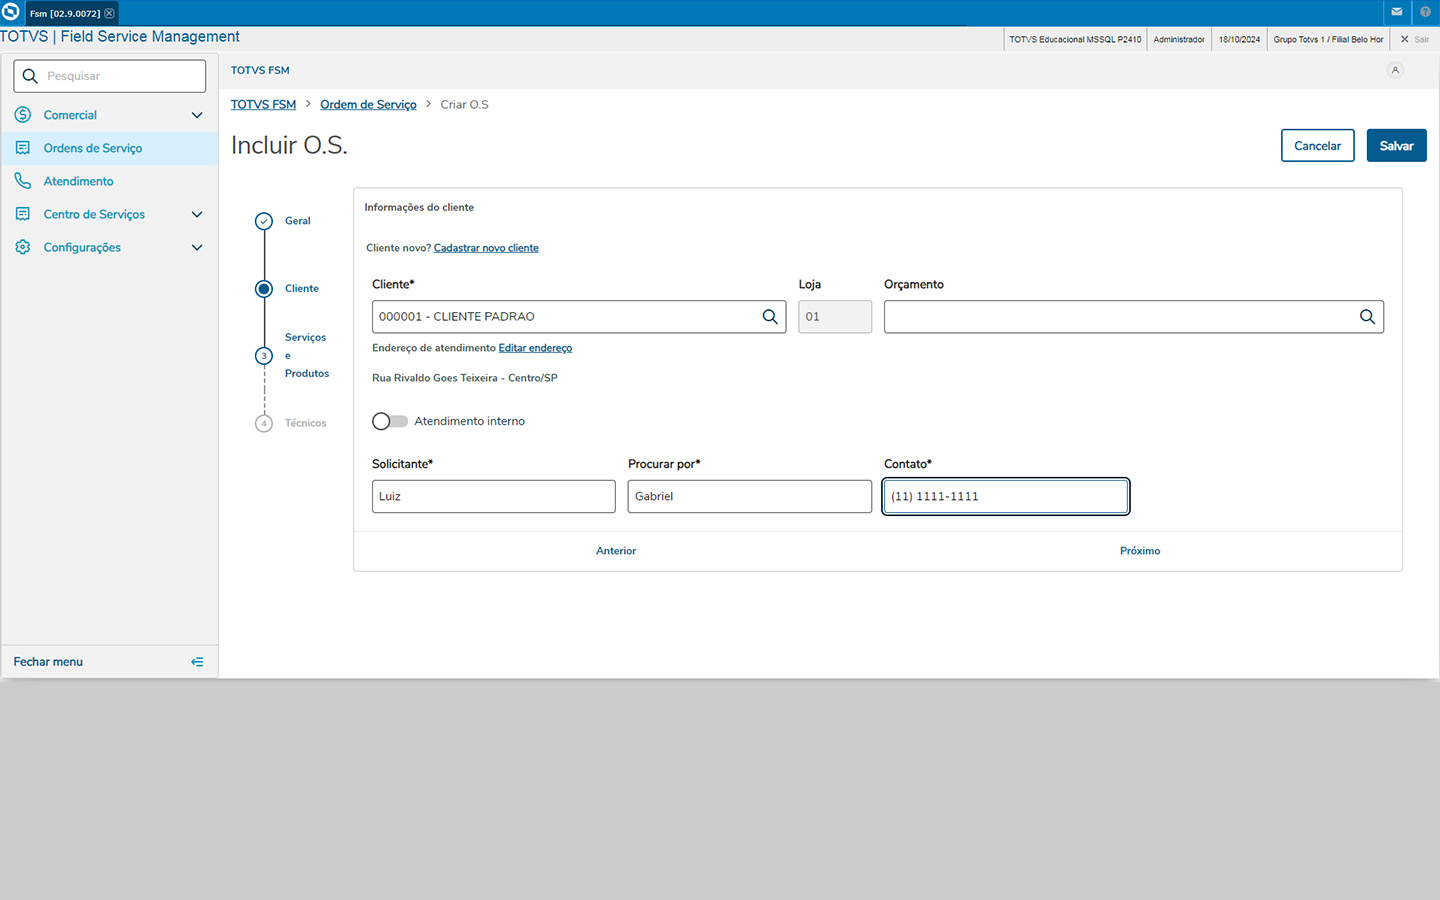The width and height of the screenshot is (1440, 900).
Task: Click the Atendimento phone icon in sidebar
Action: [23, 181]
